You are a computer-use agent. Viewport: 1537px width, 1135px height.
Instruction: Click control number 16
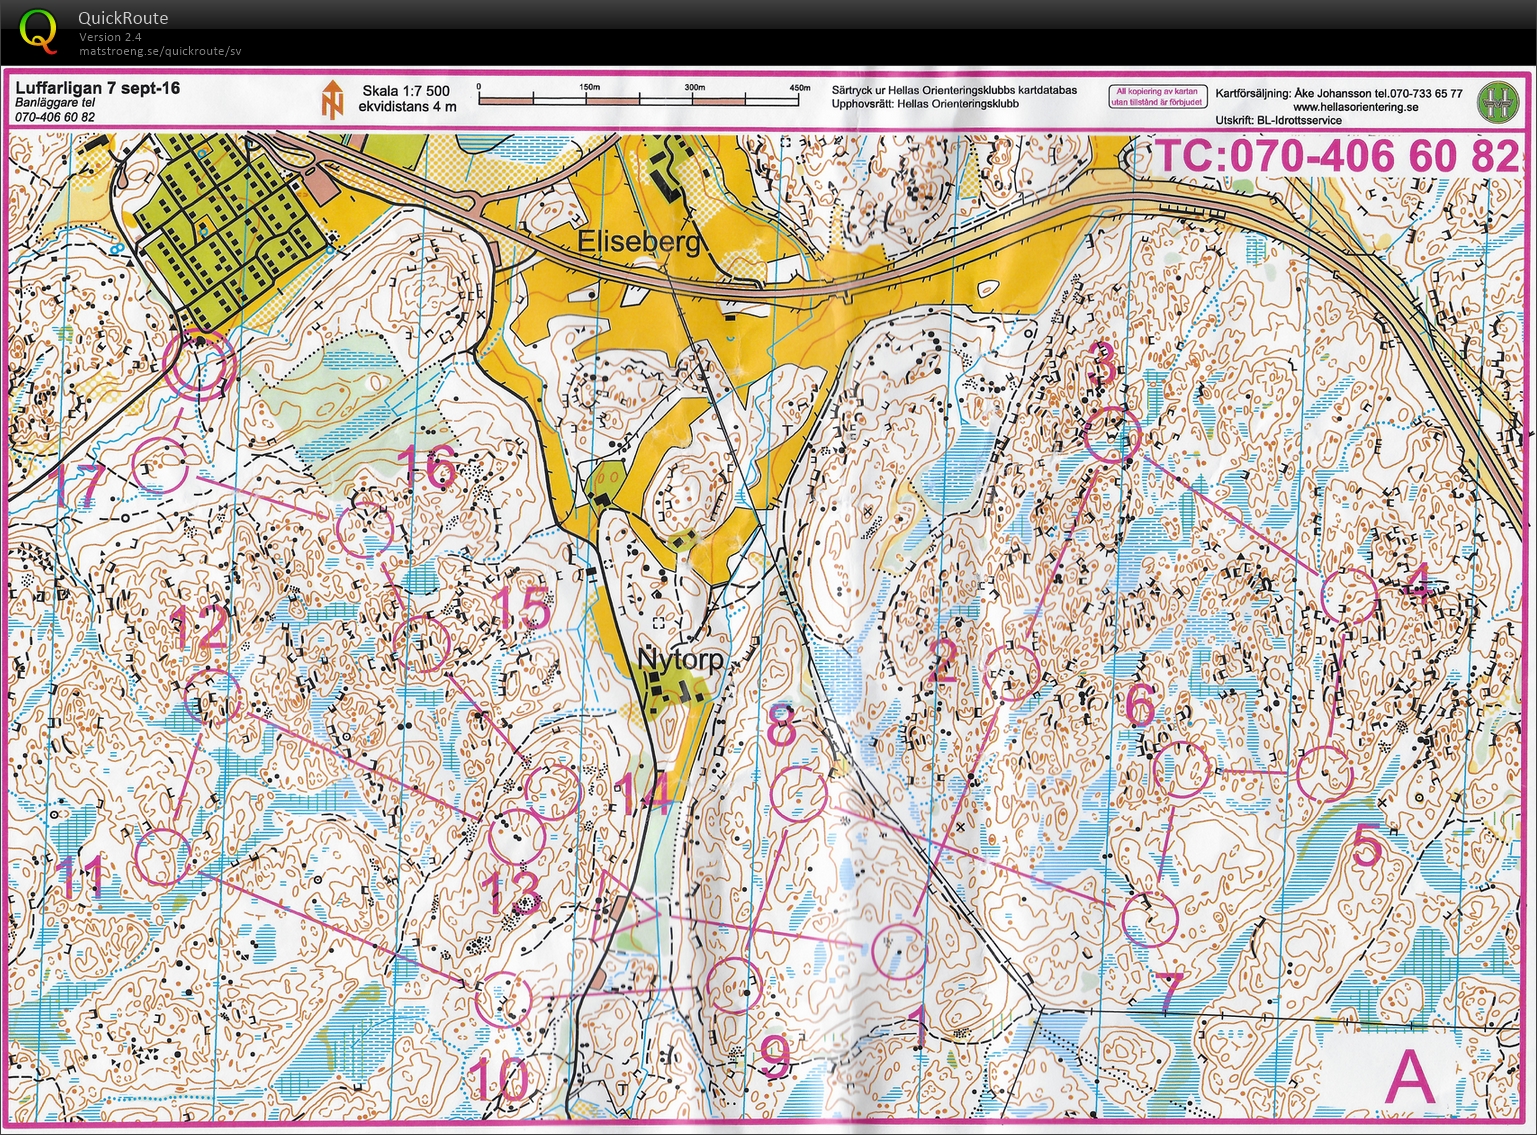tap(428, 466)
